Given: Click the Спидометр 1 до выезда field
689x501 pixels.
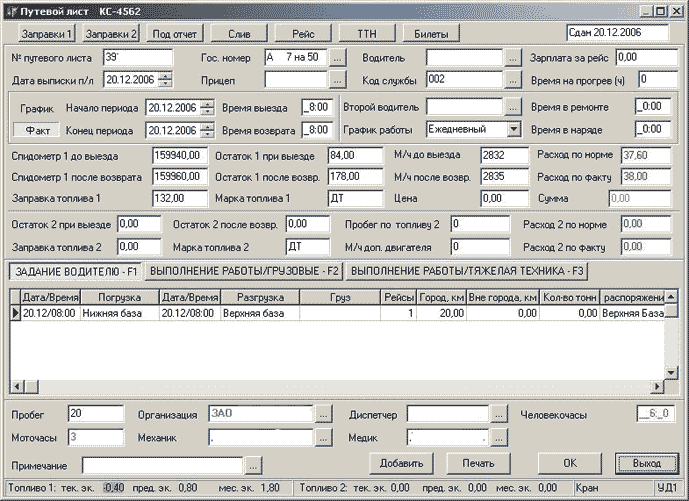Looking at the screenshot, I should pyautogui.click(x=180, y=156).
